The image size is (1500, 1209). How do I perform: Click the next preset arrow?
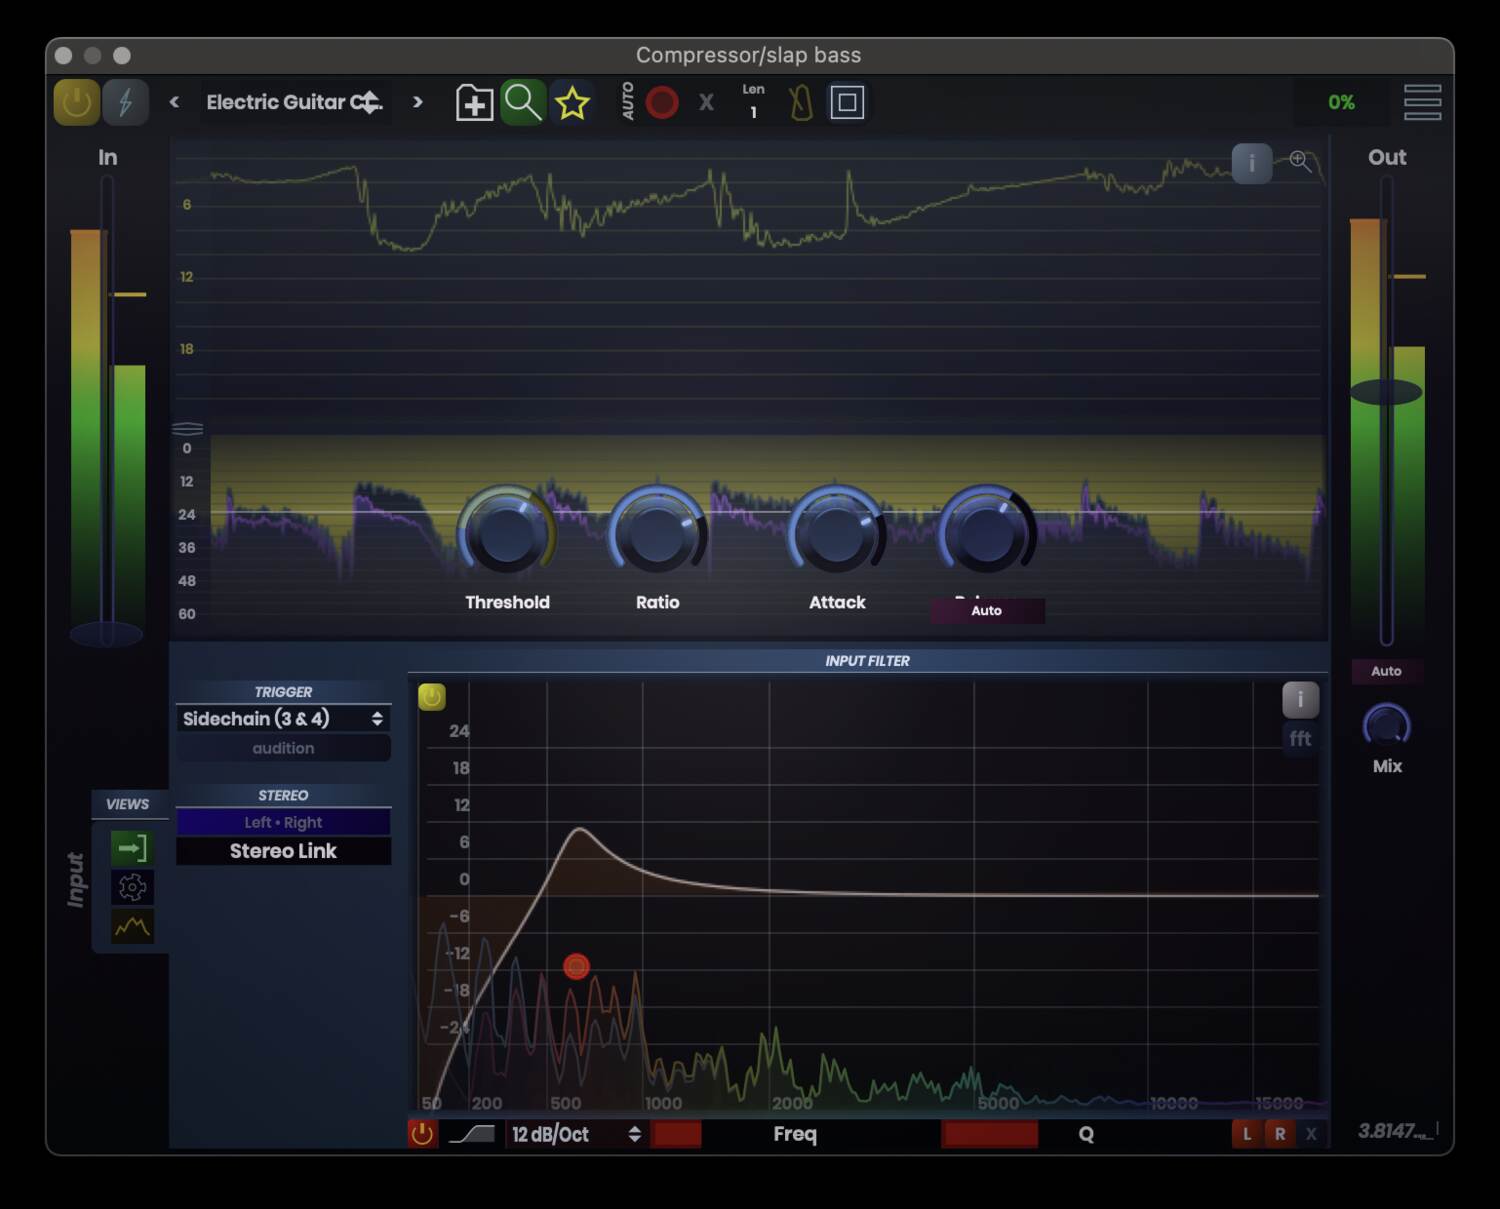click(x=418, y=102)
